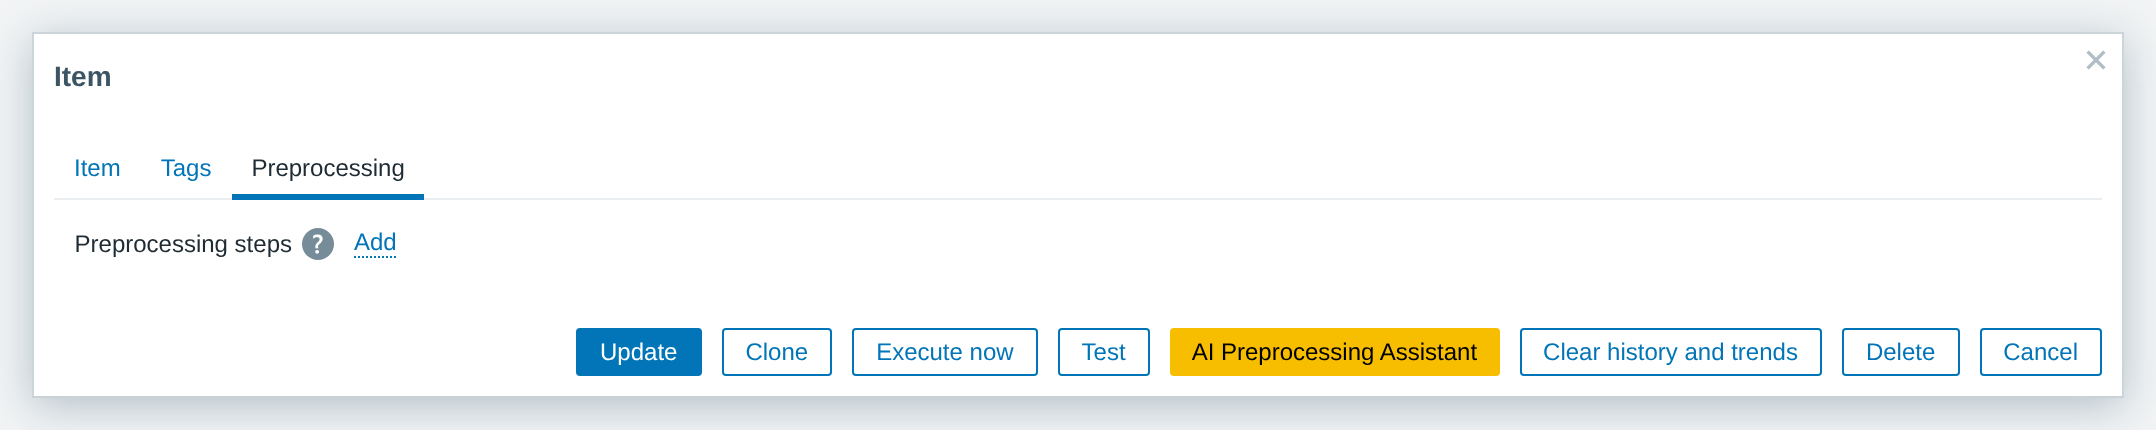Close the Item dialog with X
The width and height of the screenshot is (2156, 430).
2095,60
